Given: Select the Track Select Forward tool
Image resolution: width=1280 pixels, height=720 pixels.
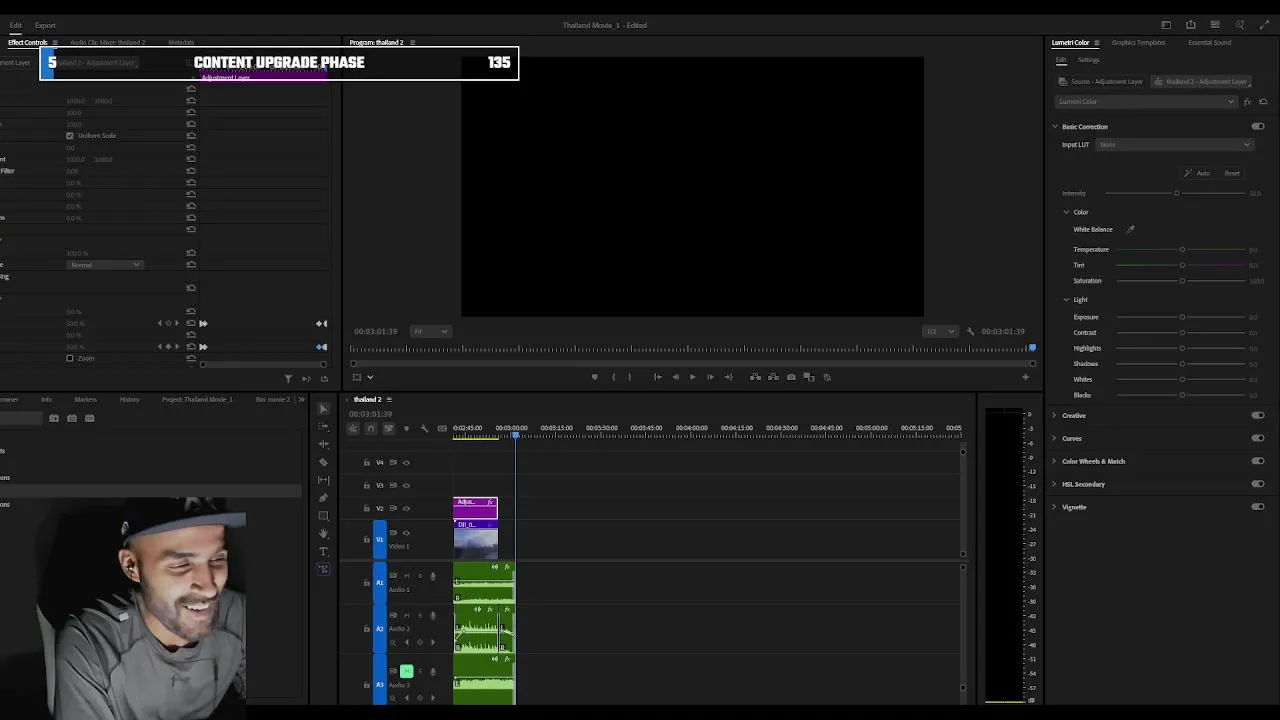Looking at the screenshot, I should 323,427.
